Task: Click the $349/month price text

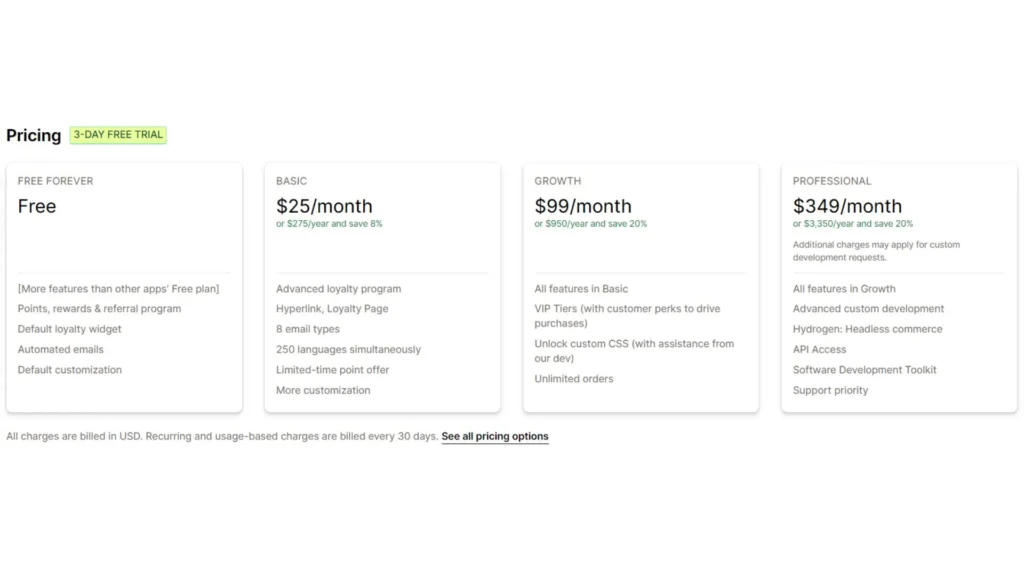Action: point(845,206)
